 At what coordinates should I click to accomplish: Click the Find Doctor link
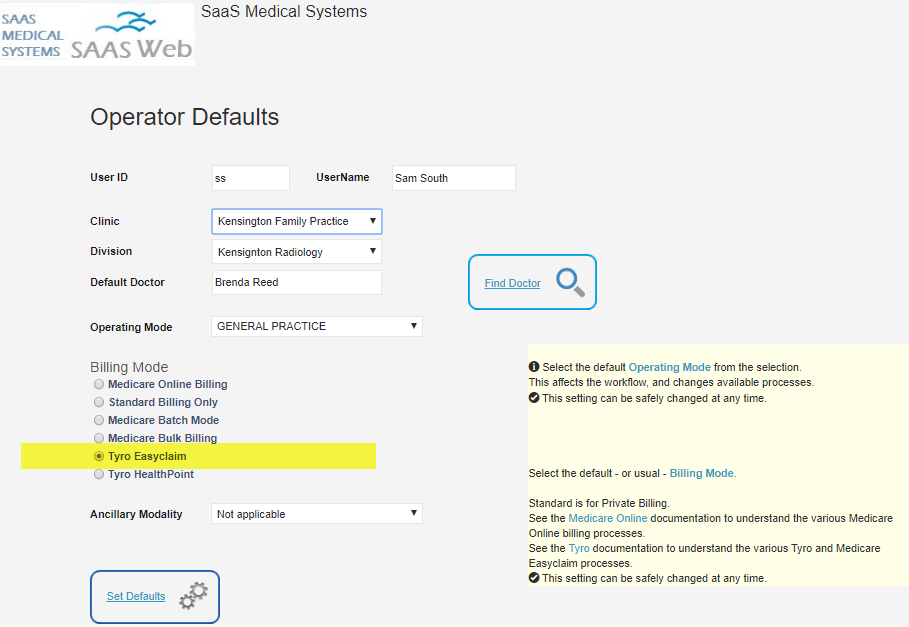[512, 283]
